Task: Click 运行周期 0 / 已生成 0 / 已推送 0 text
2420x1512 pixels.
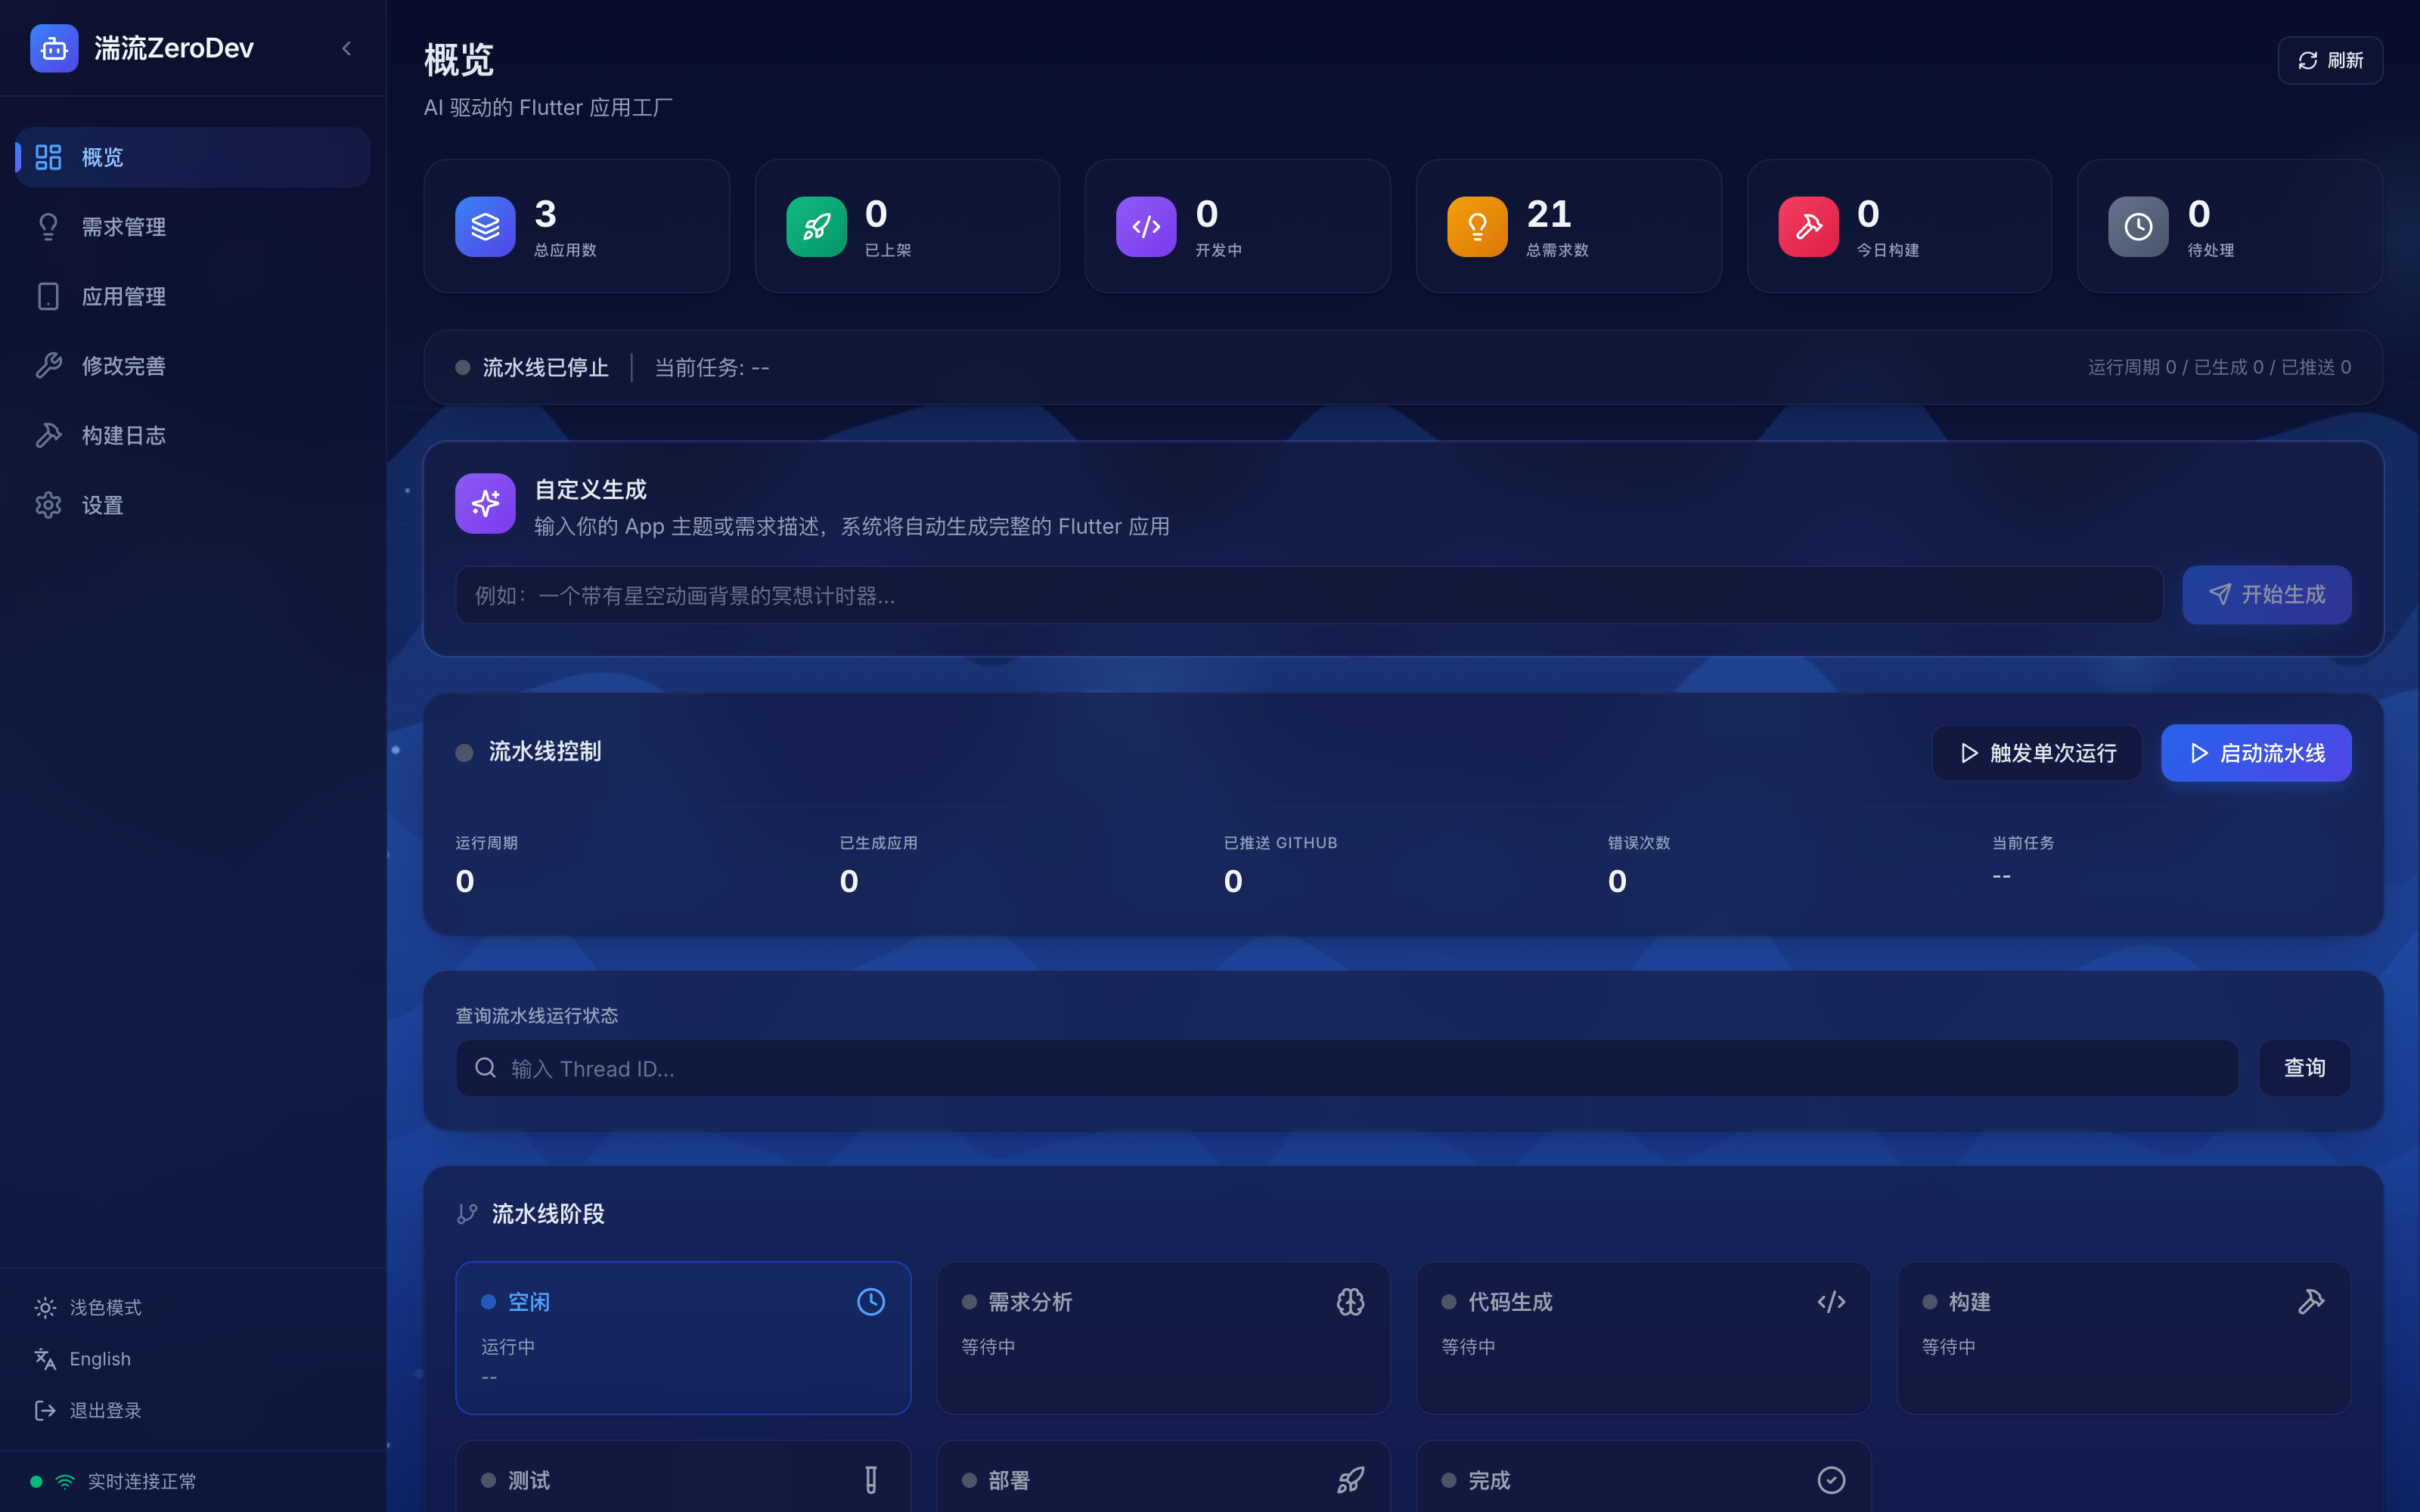Action: (2219, 368)
